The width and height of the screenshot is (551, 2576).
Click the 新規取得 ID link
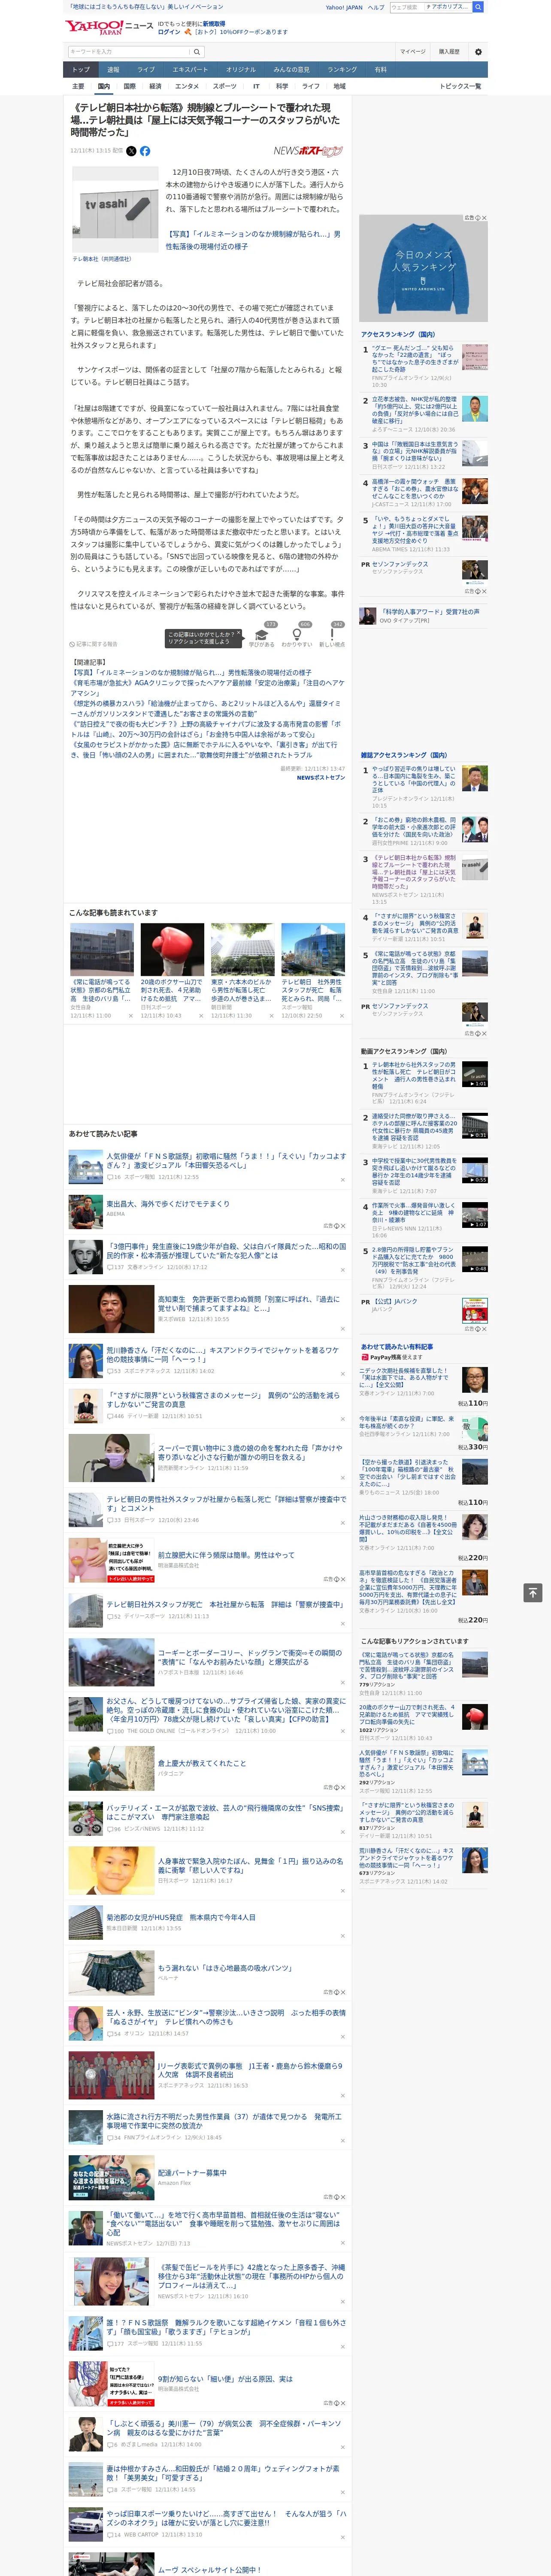(214, 23)
